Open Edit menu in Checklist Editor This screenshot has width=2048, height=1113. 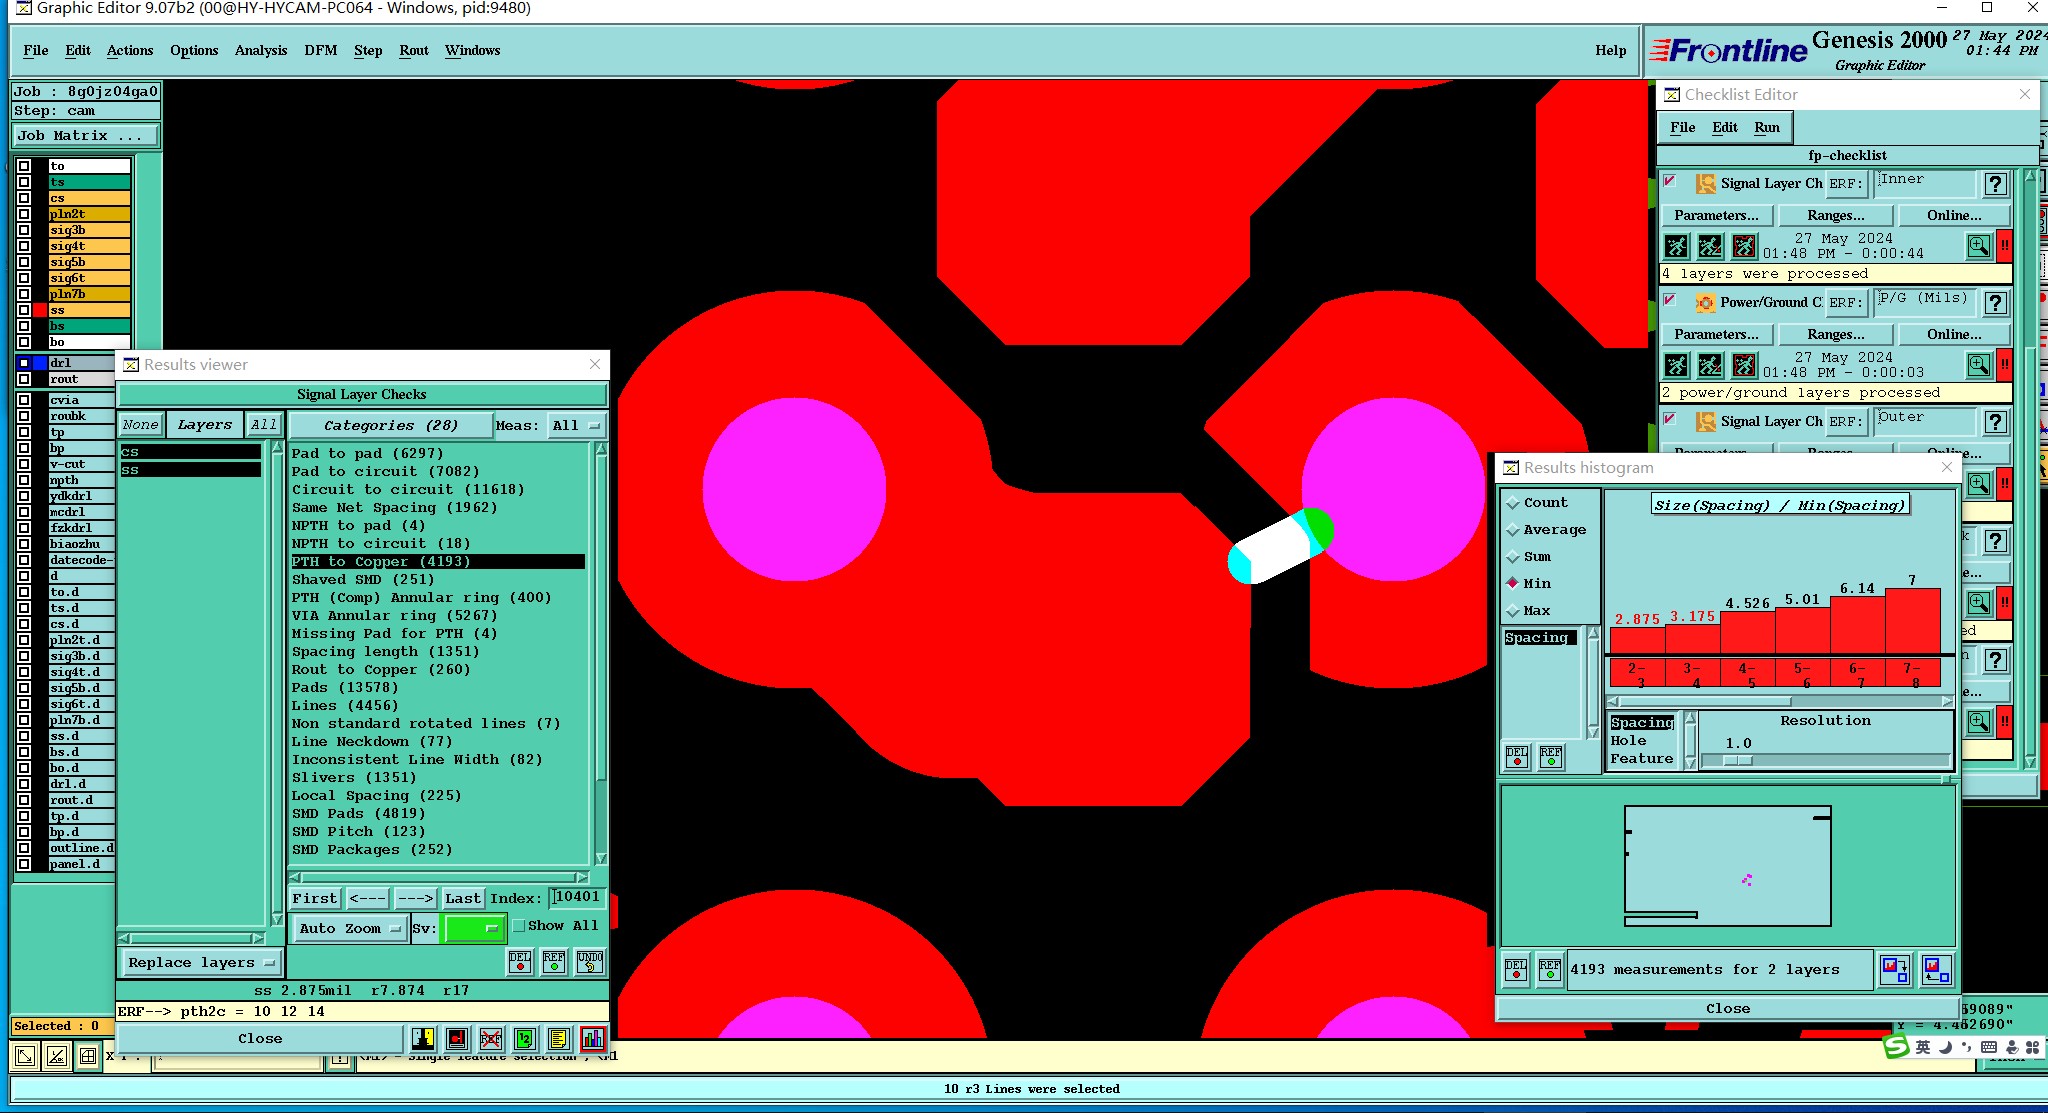pos(1725,128)
